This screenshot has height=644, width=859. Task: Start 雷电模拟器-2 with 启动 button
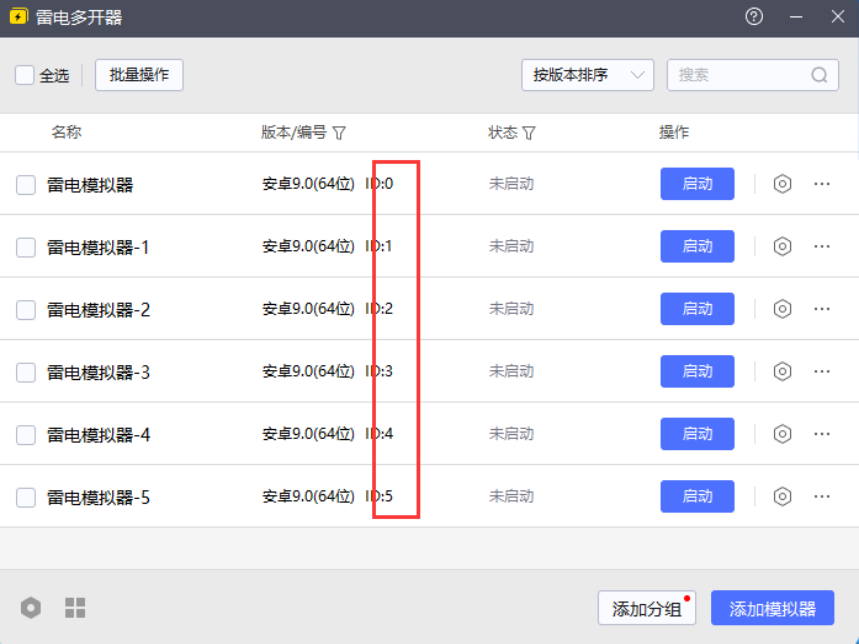[697, 309]
